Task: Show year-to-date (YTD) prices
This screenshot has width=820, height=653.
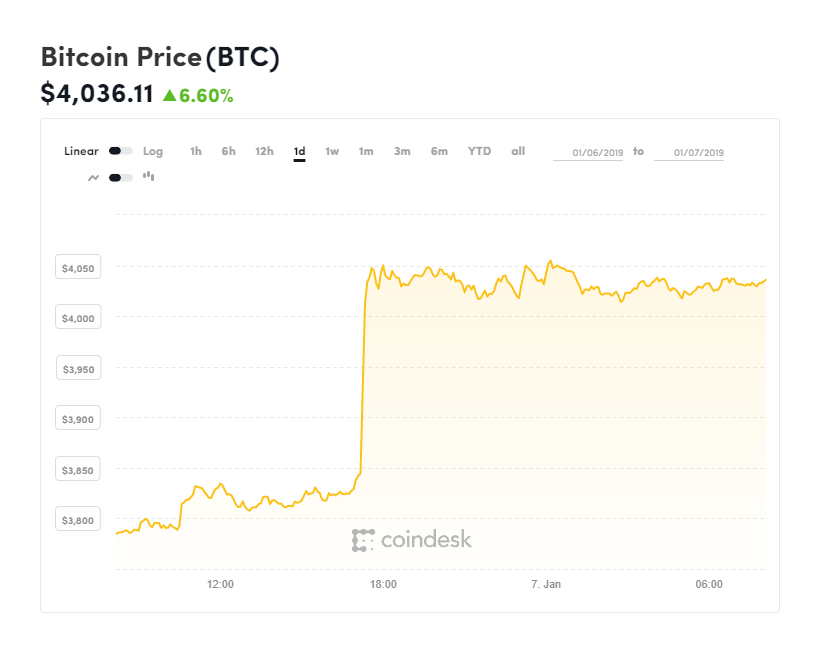Action: pos(480,151)
